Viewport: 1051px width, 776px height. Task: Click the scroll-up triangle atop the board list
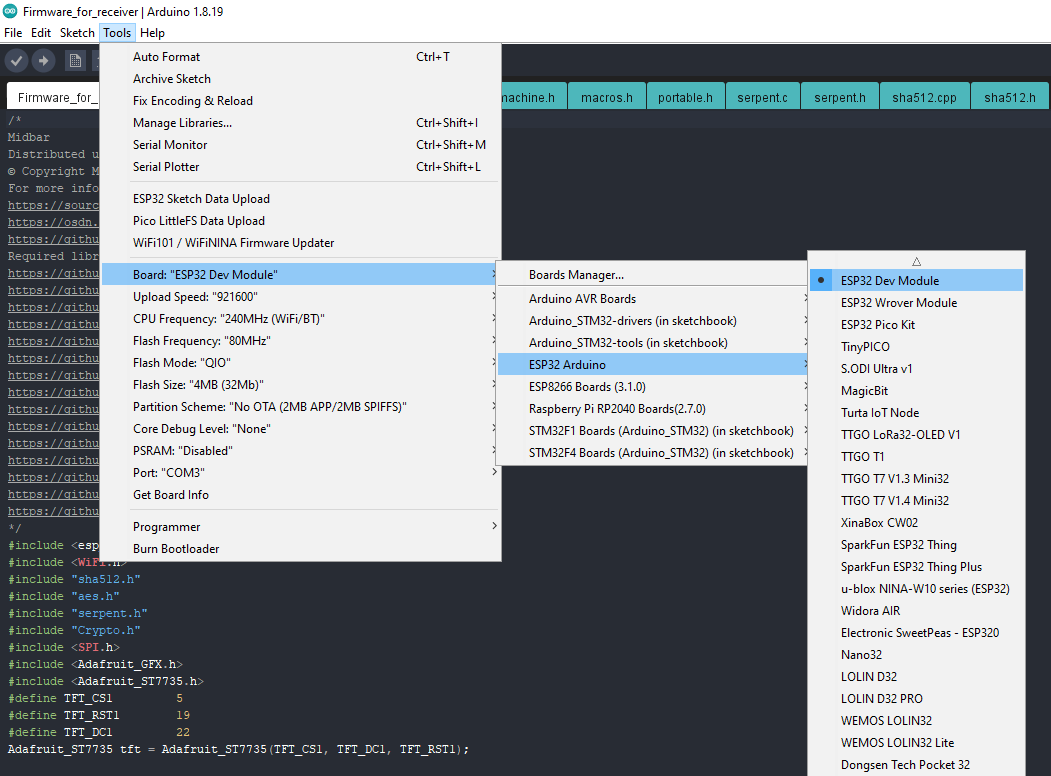916,261
